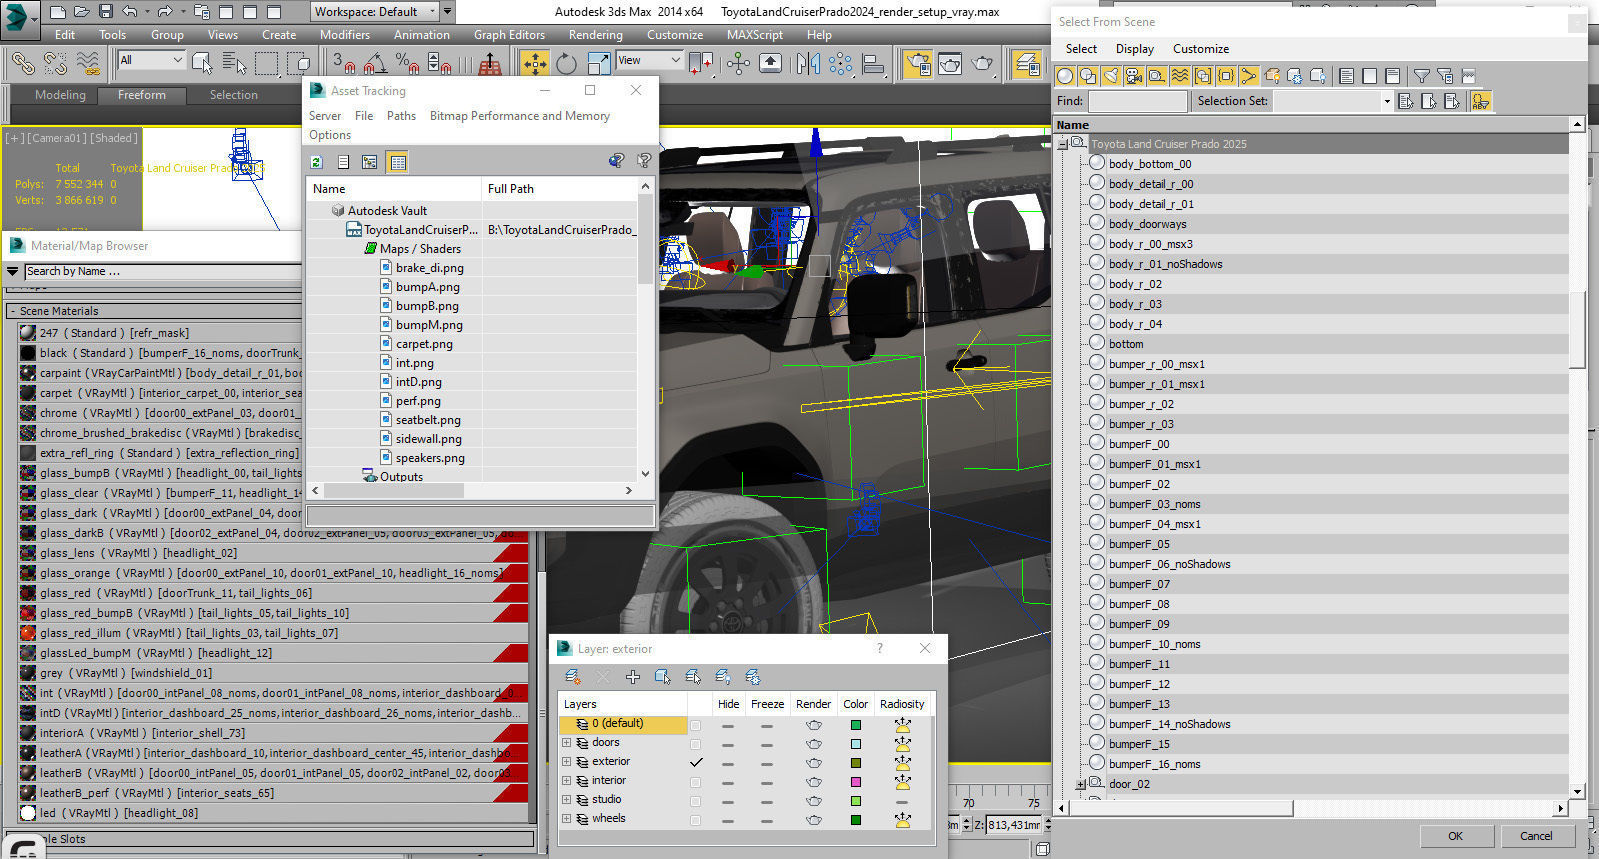
Task: Select the Select and Scale tool
Action: (599, 64)
